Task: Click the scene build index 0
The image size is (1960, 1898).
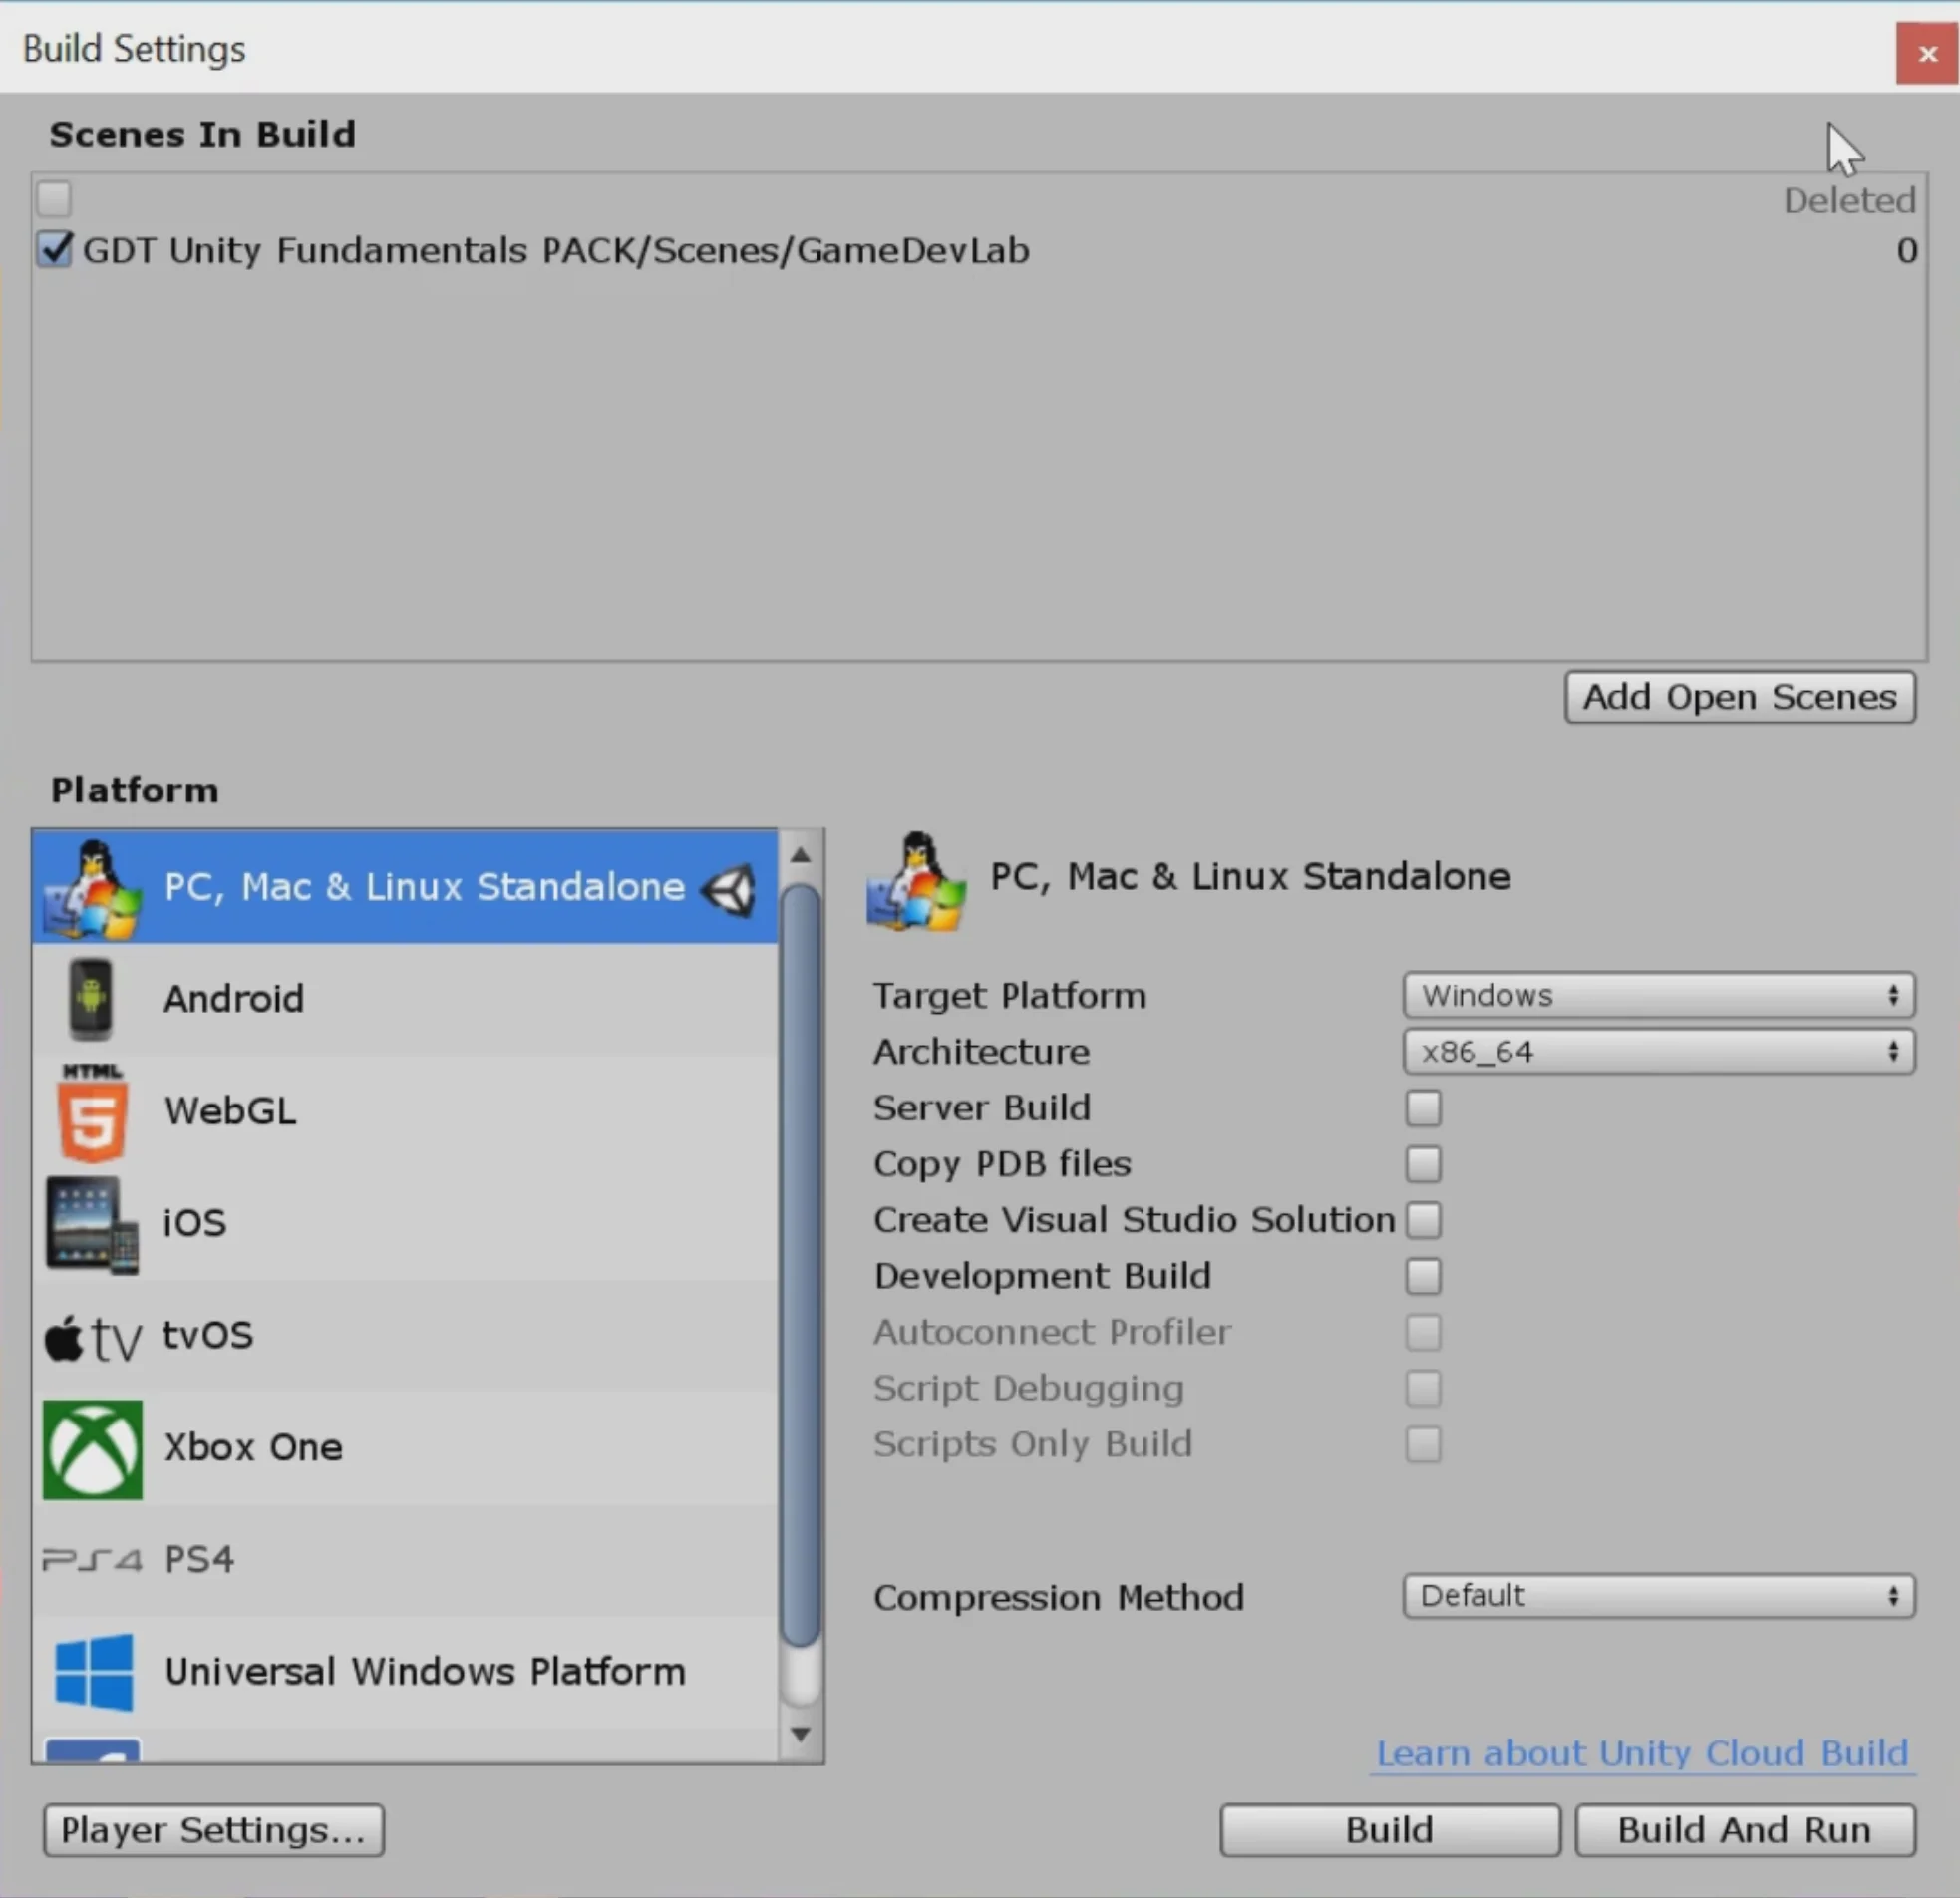Action: point(1906,250)
